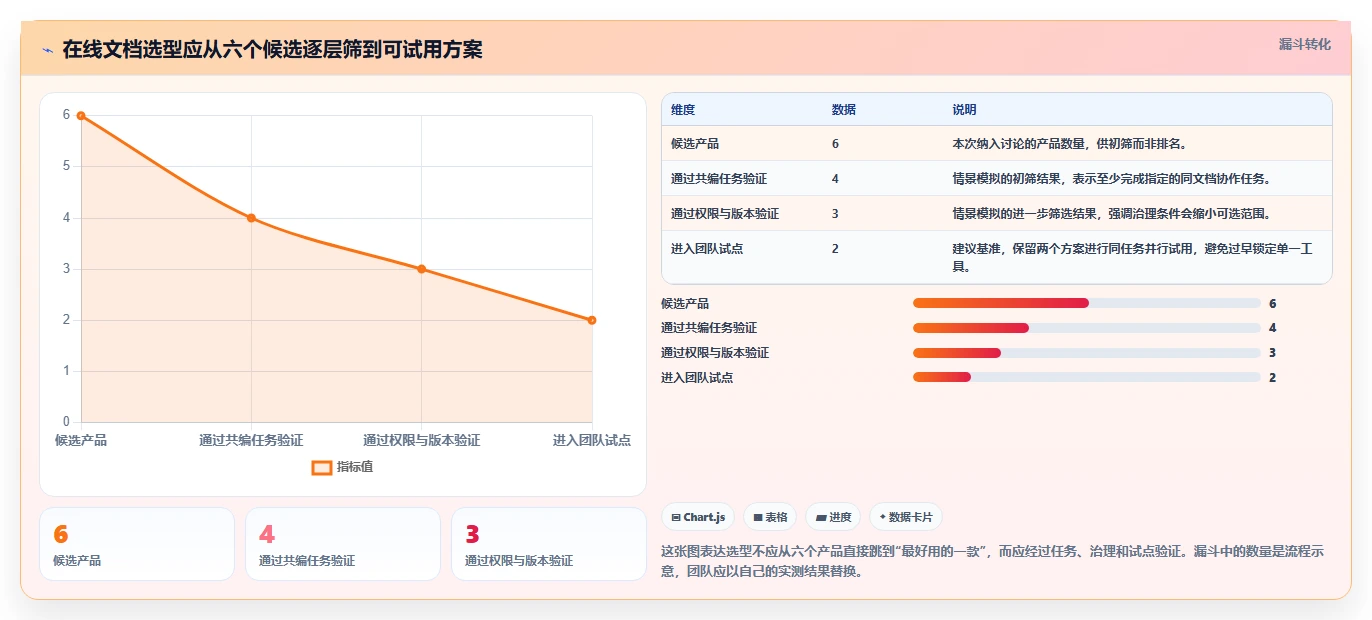
Task: Click the lightning icon beside the title
Action: pyautogui.click(x=47, y=50)
